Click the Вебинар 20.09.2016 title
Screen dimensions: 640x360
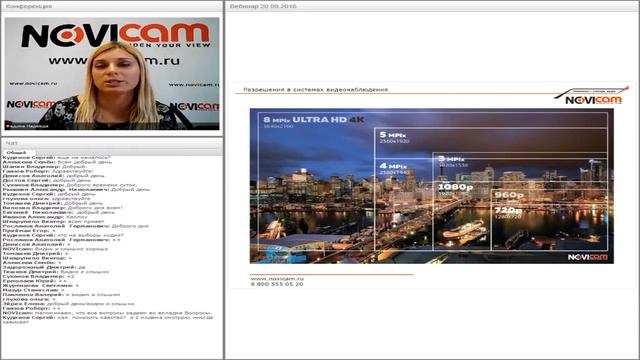(263, 6)
